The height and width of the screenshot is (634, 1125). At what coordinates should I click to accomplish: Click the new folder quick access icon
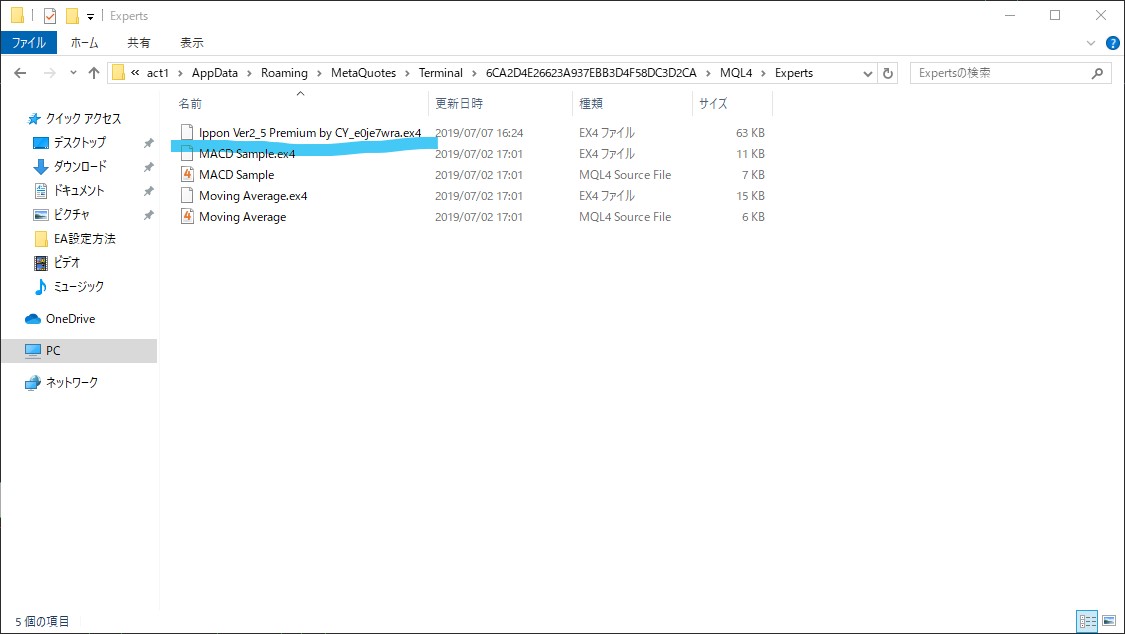click(72, 16)
